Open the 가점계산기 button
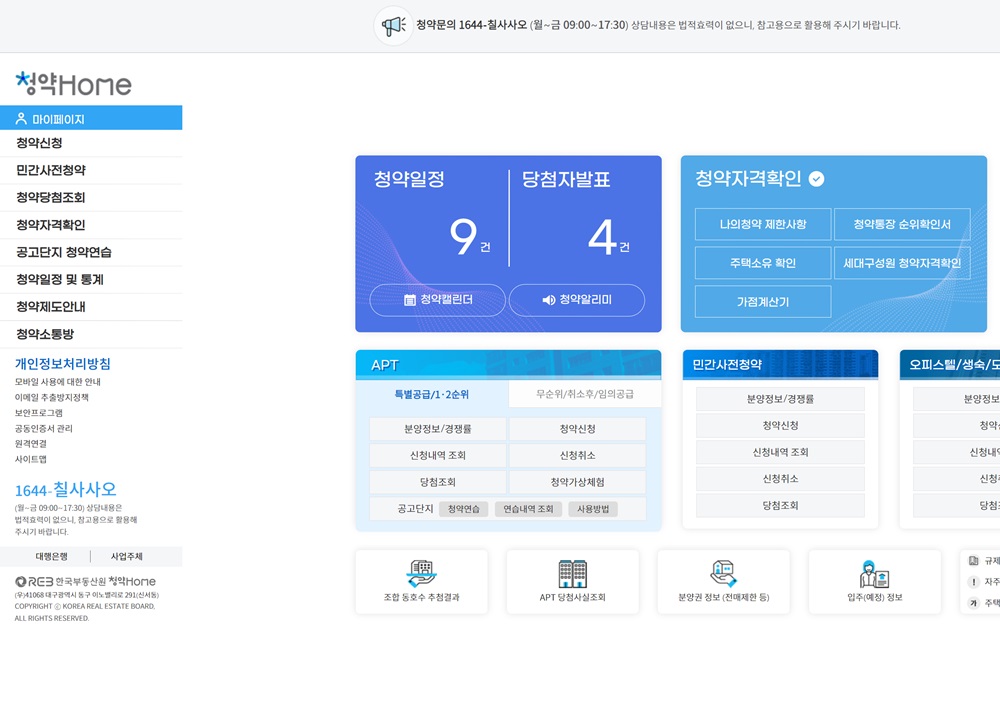The width and height of the screenshot is (1000, 716). point(762,301)
